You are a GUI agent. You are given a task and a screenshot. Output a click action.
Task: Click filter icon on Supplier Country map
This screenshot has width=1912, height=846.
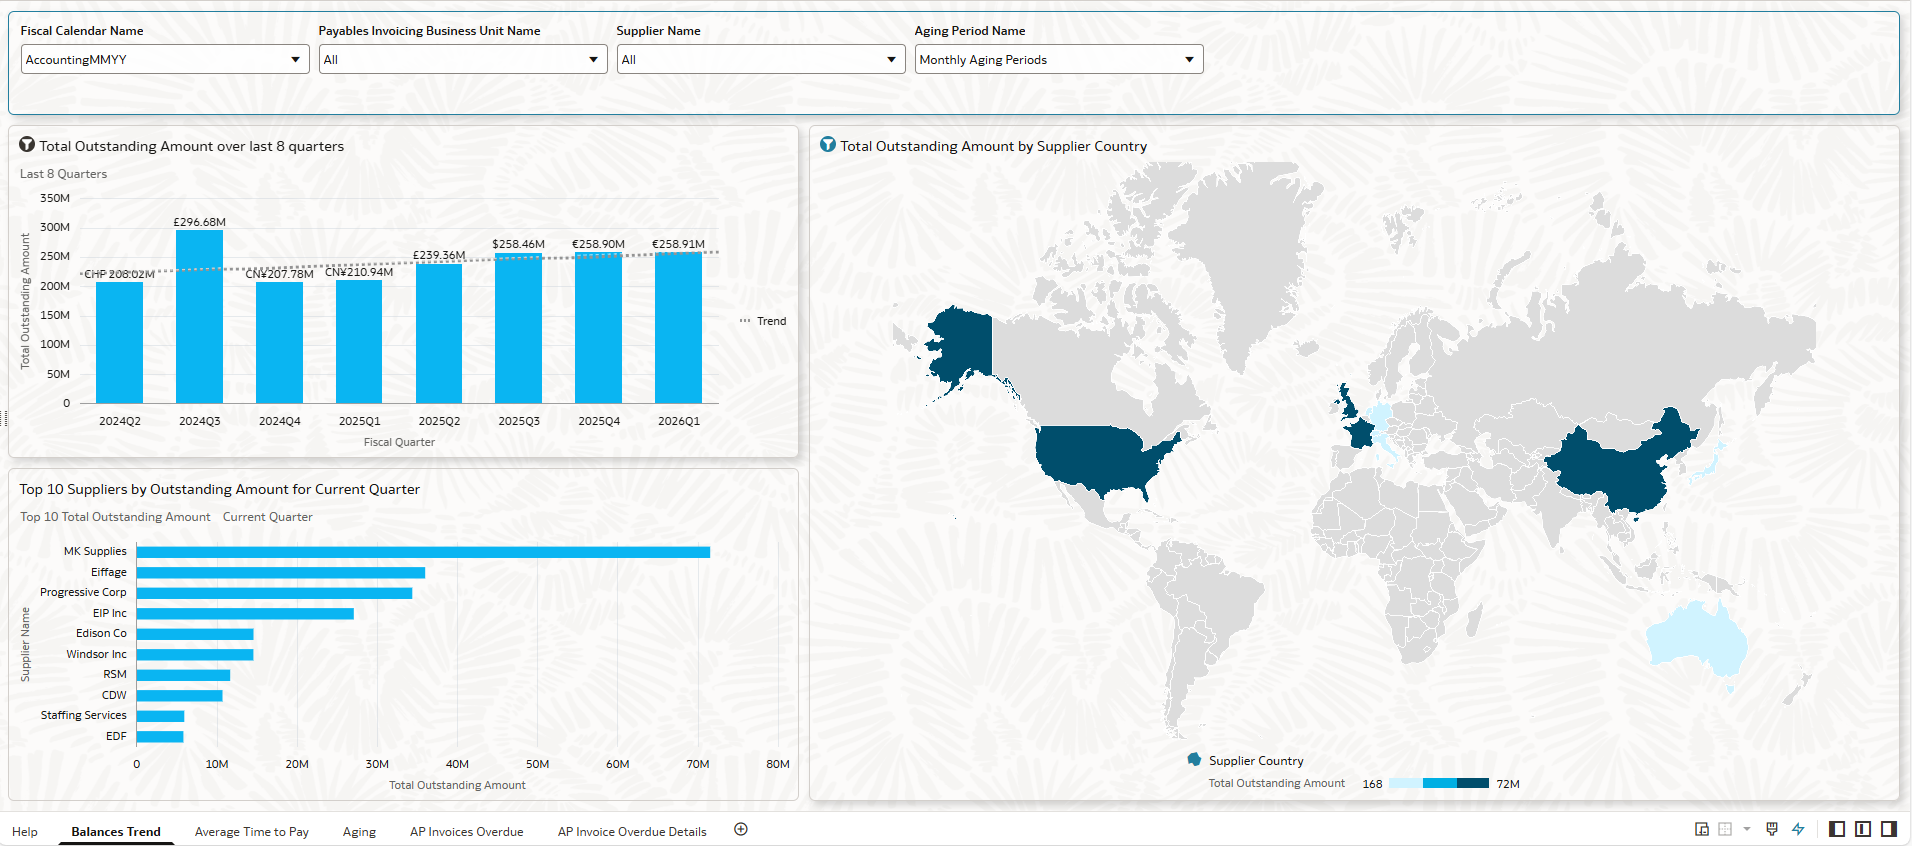(828, 145)
